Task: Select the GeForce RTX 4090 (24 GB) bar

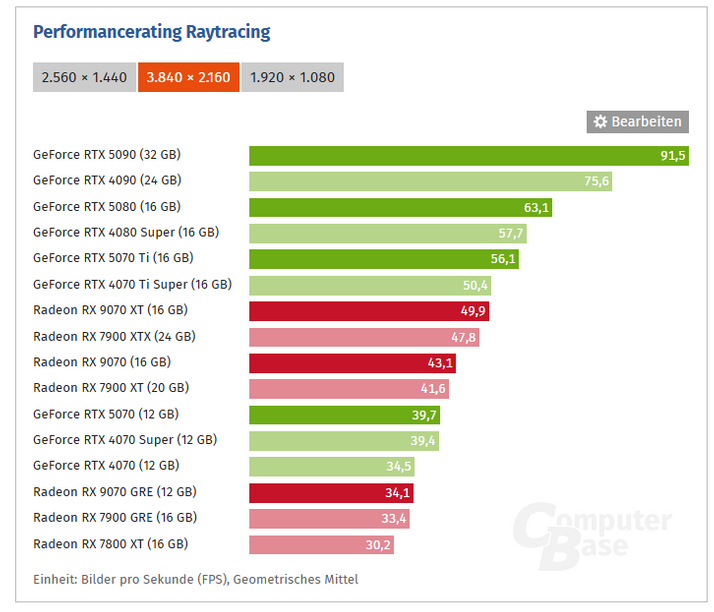Action: [x=430, y=181]
